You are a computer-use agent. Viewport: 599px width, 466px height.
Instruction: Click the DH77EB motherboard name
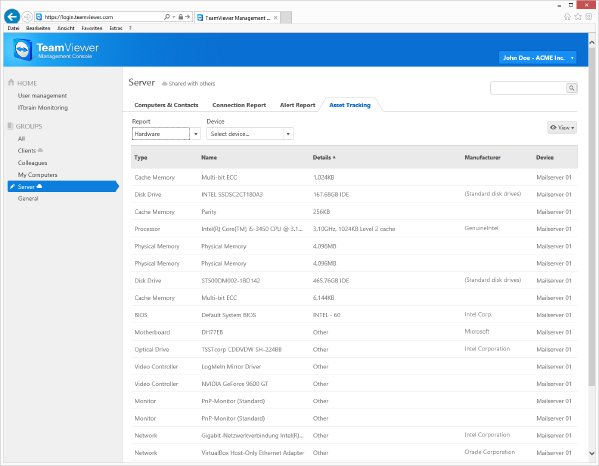click(212, 332)
